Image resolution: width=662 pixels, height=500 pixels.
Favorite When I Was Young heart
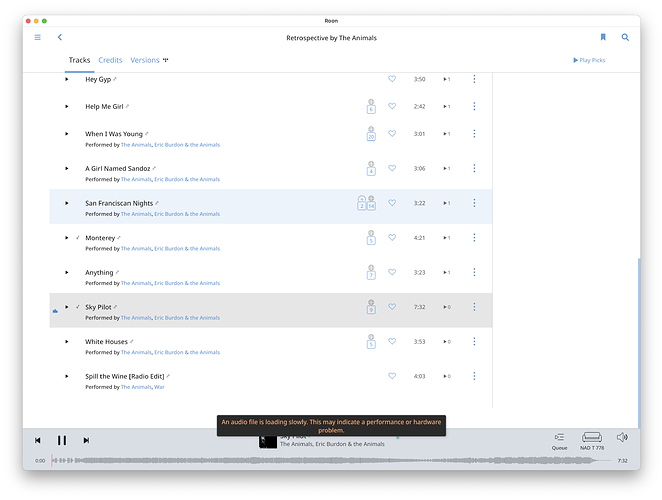[392, 133]
